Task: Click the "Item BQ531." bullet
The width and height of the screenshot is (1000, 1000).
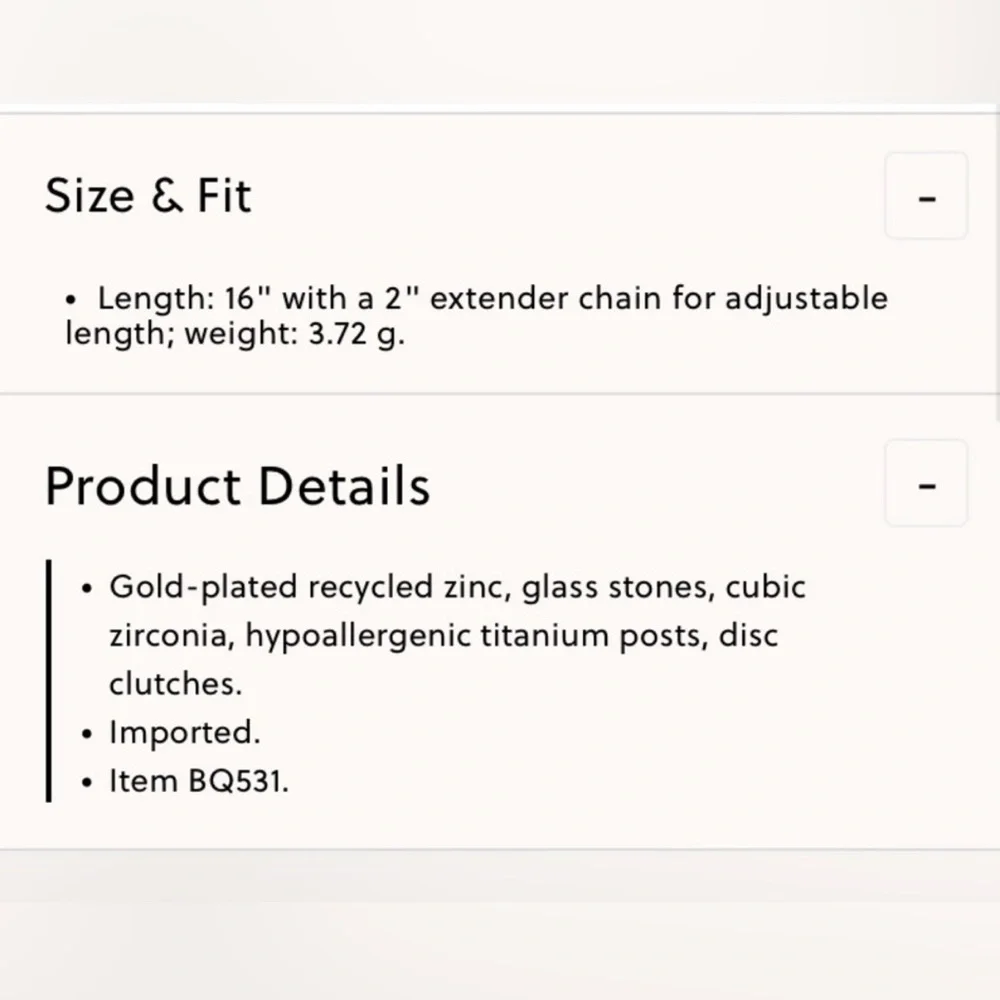Action: tap(198, 781)
